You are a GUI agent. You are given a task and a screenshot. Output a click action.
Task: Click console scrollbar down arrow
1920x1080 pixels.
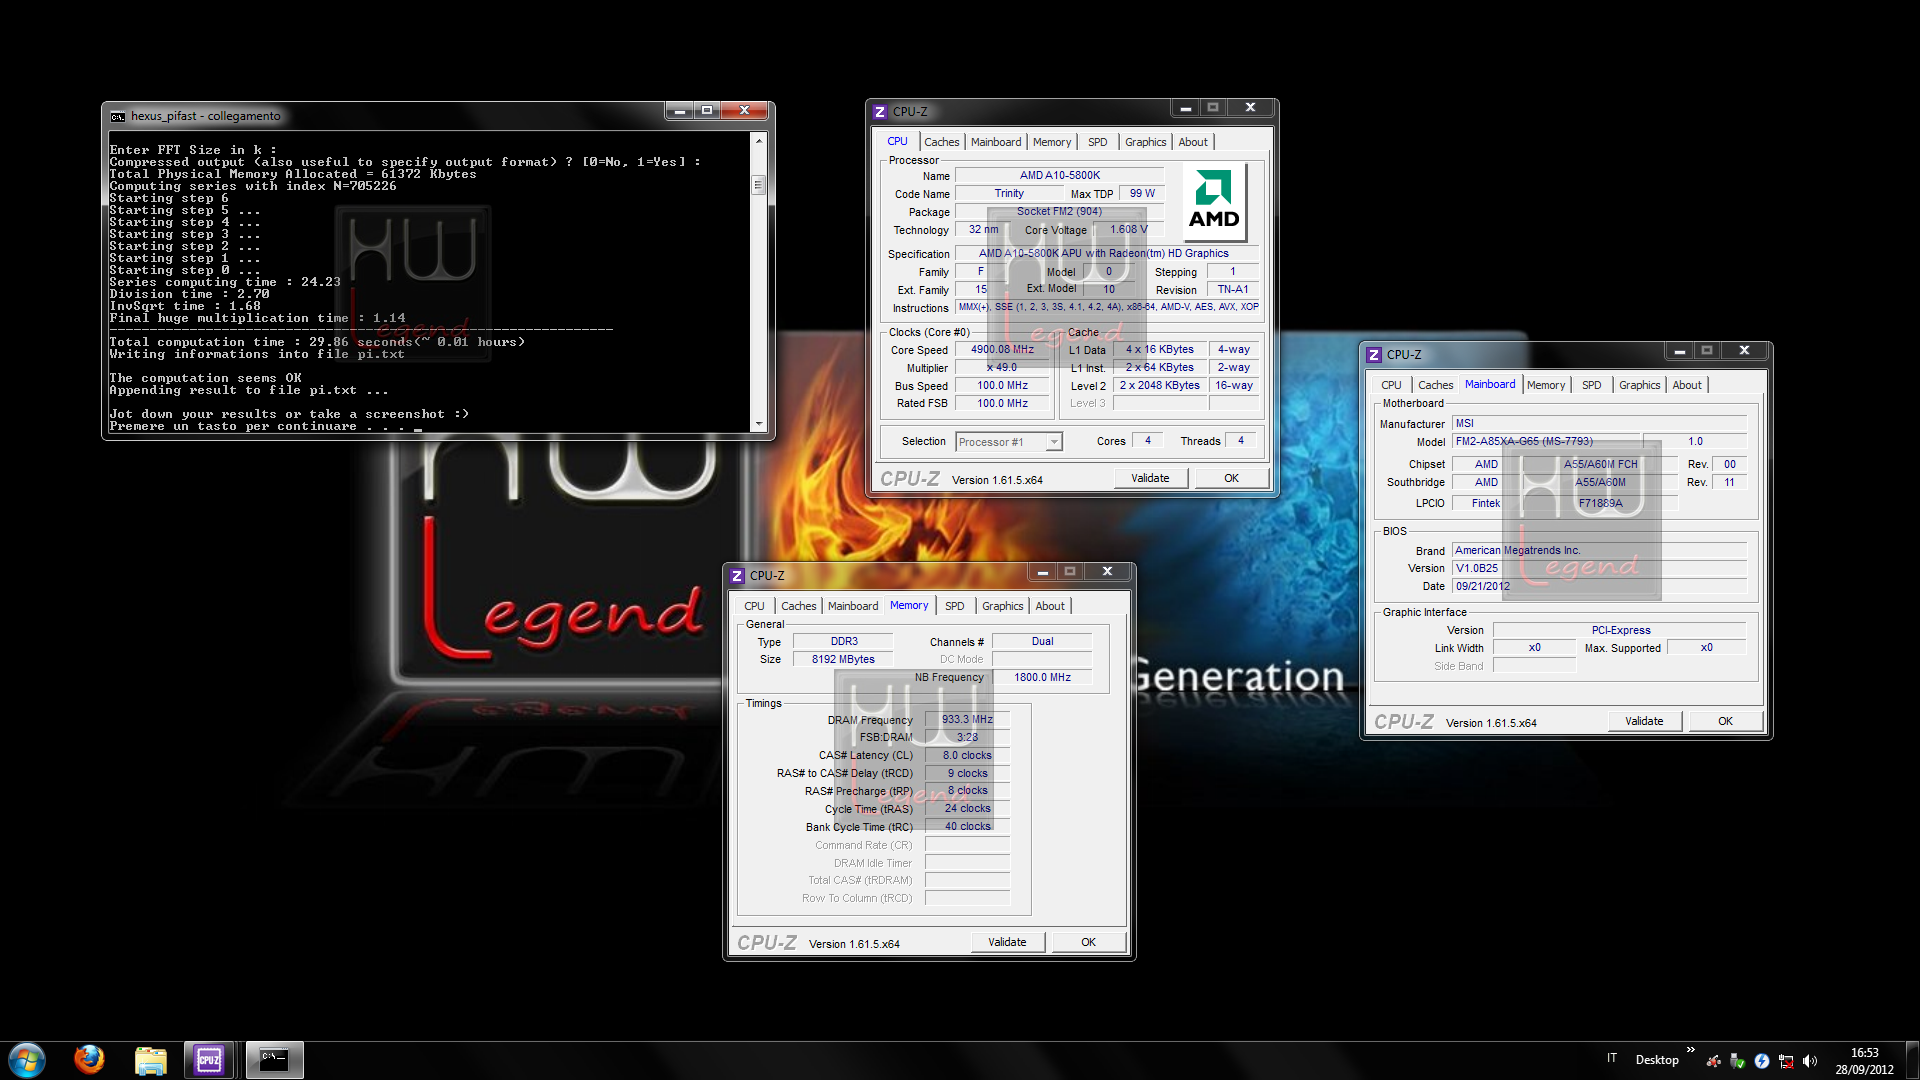(759, 424)
